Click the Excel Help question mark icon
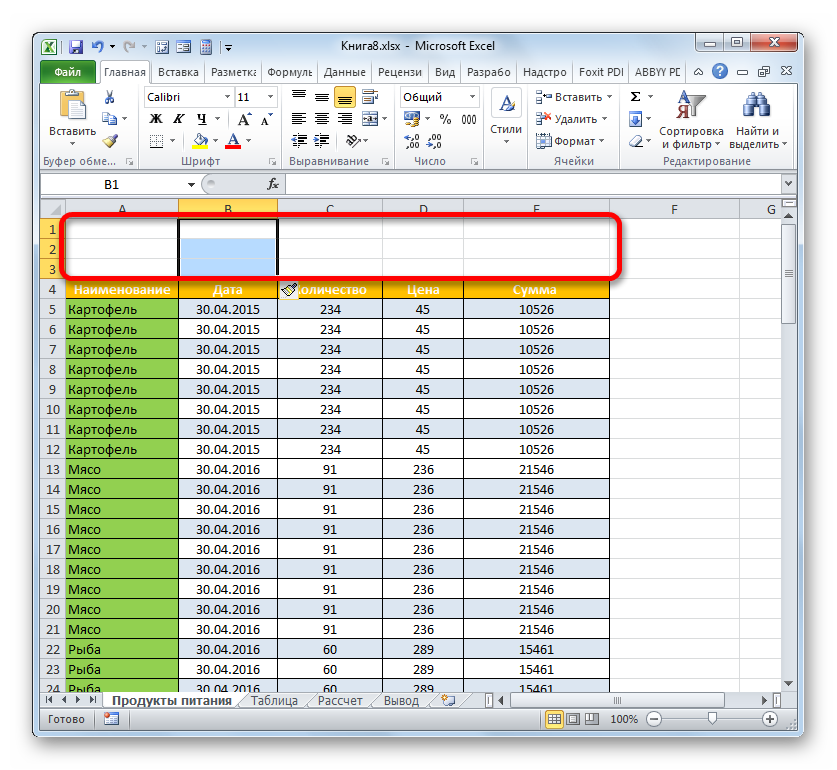This screenshot has width=837, height=770. click(720, 72)
